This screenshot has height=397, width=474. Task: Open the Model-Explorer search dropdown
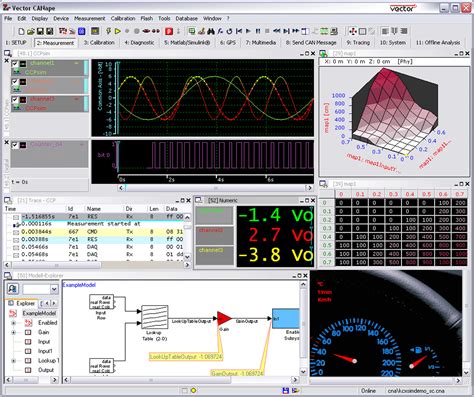click(x=54, y=289)
